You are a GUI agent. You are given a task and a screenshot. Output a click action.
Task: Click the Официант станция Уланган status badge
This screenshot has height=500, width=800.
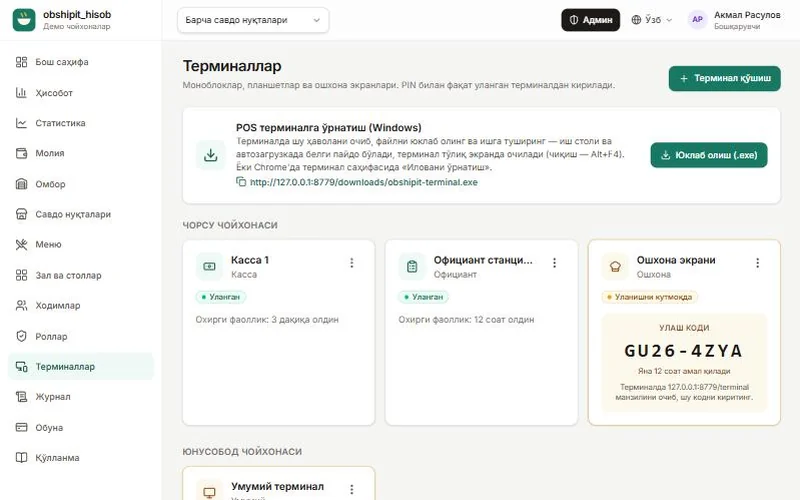tap(424, 297)
